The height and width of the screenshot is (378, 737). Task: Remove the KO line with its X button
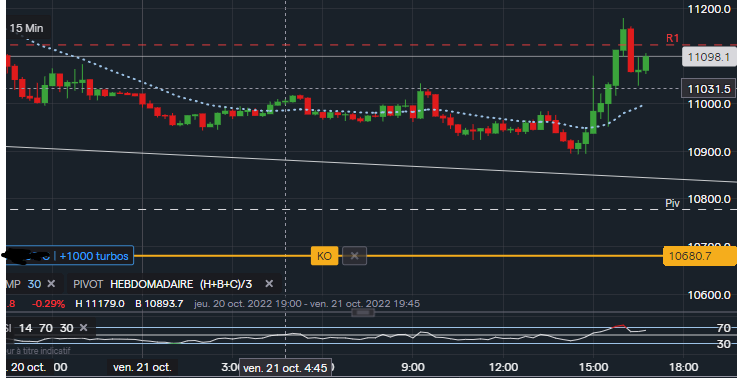354,256
